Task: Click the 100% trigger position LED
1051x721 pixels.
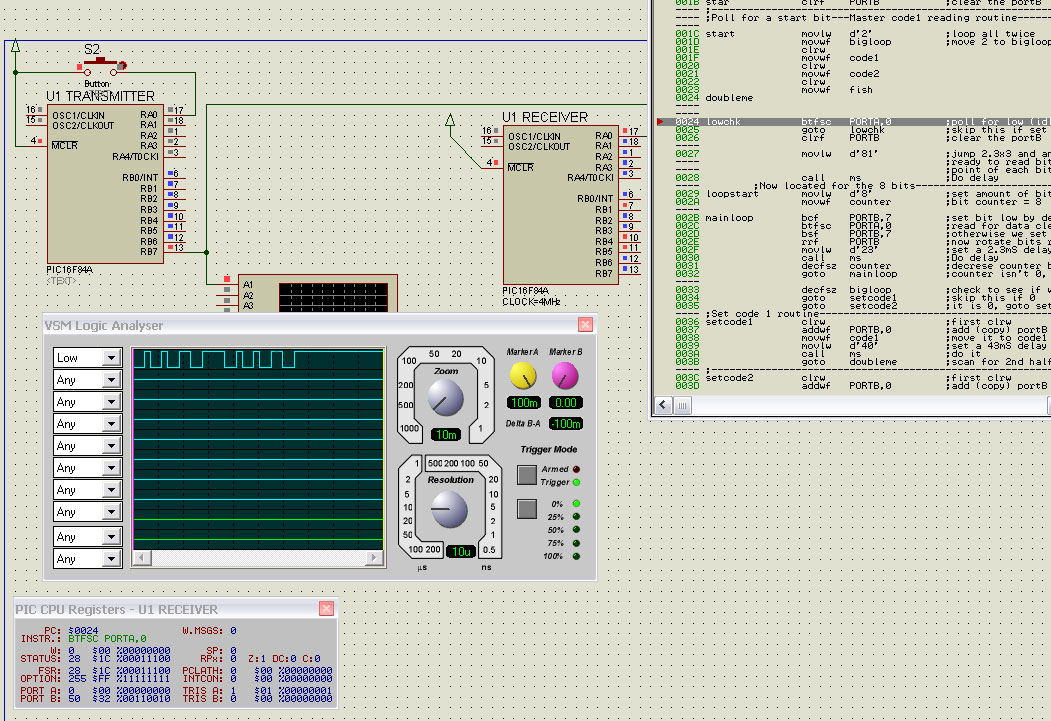Action: click(x=576, y=556)
